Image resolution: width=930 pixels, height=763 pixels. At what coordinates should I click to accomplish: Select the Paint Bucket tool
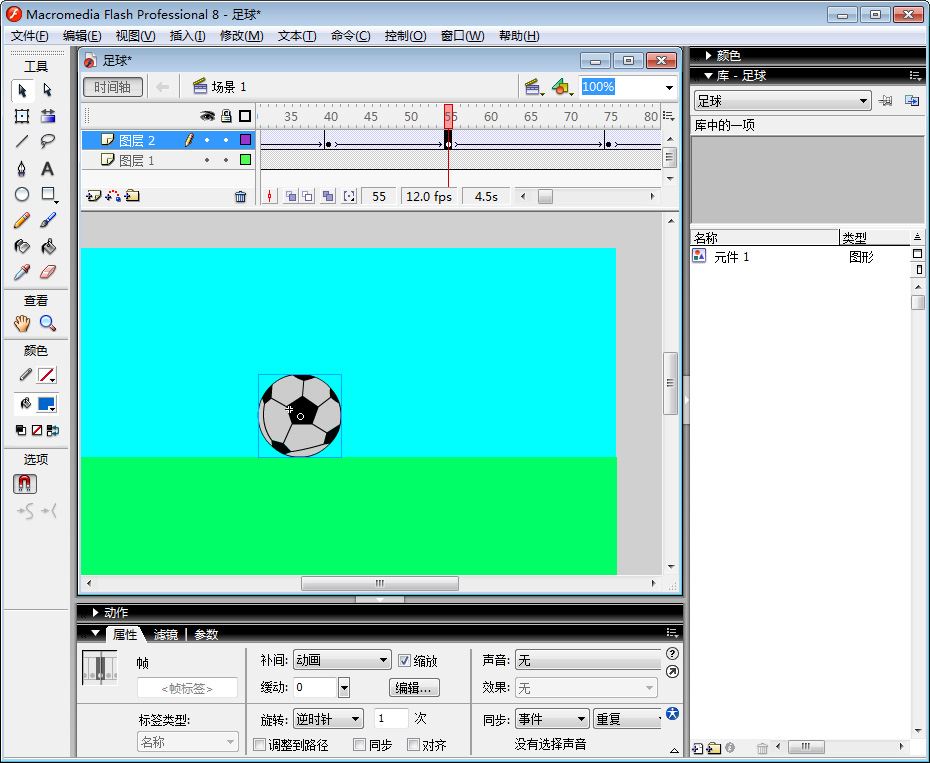(47, 246)
